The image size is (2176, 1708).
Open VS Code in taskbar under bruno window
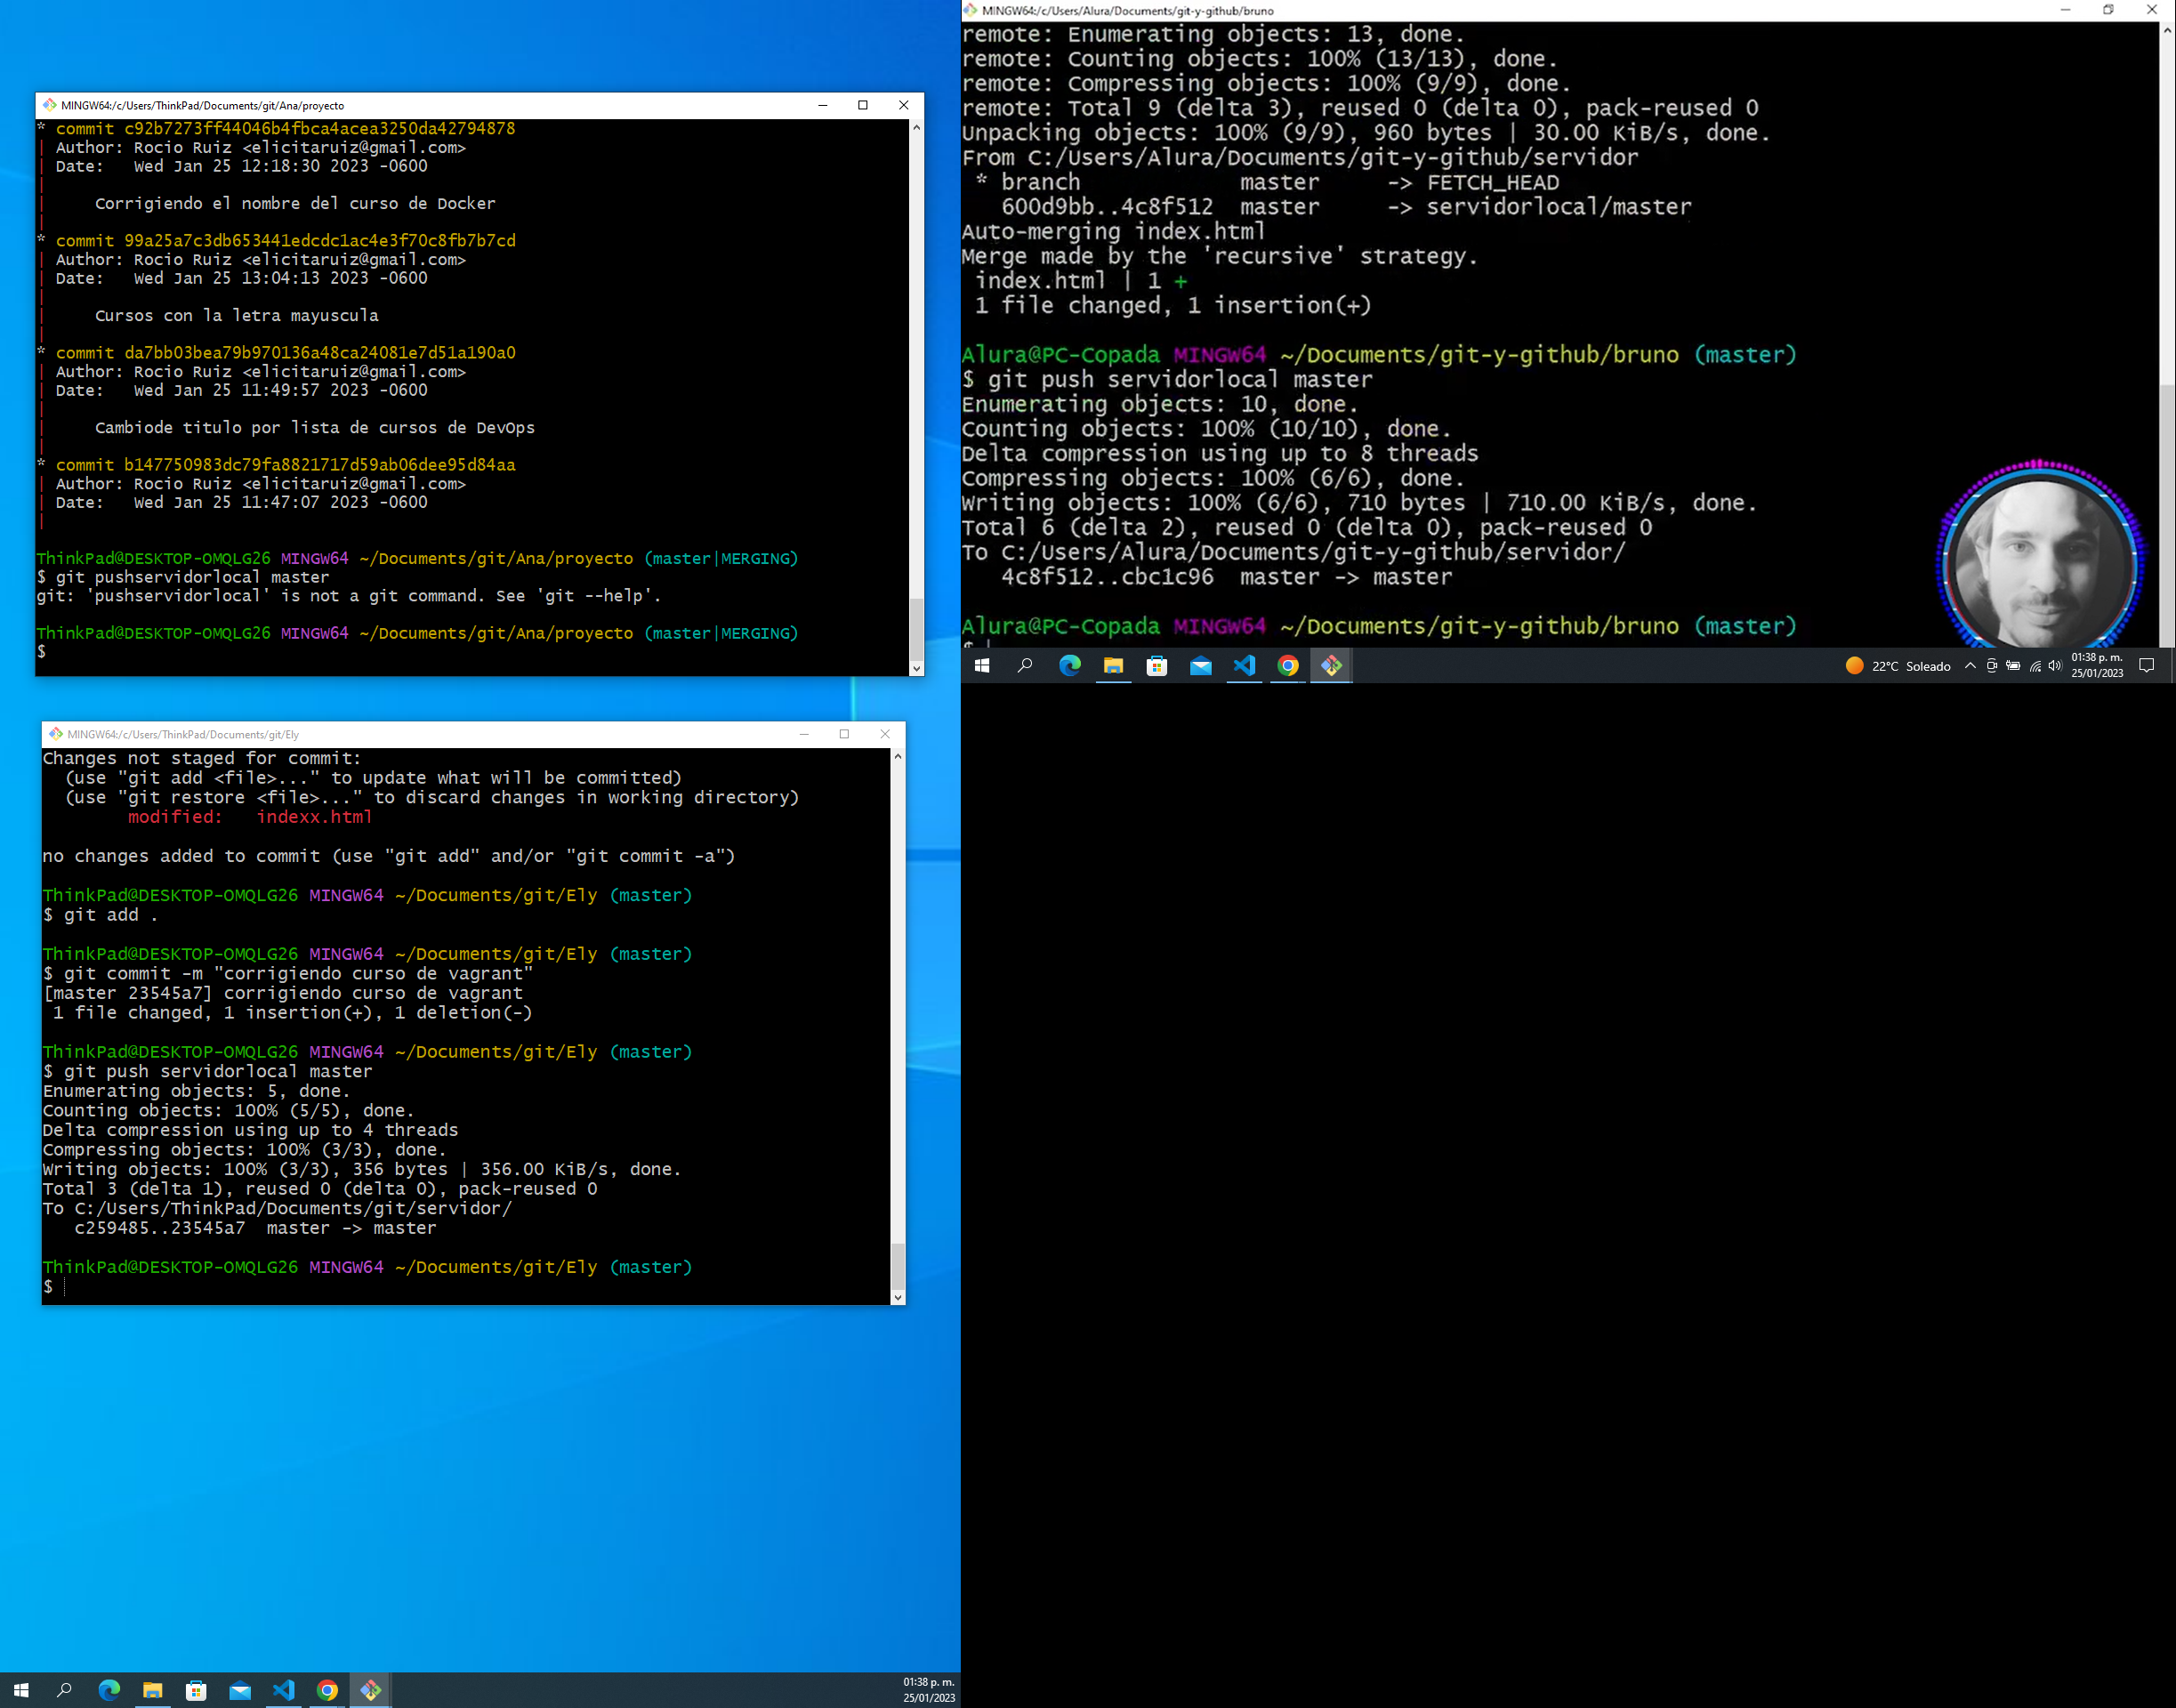1244,666
